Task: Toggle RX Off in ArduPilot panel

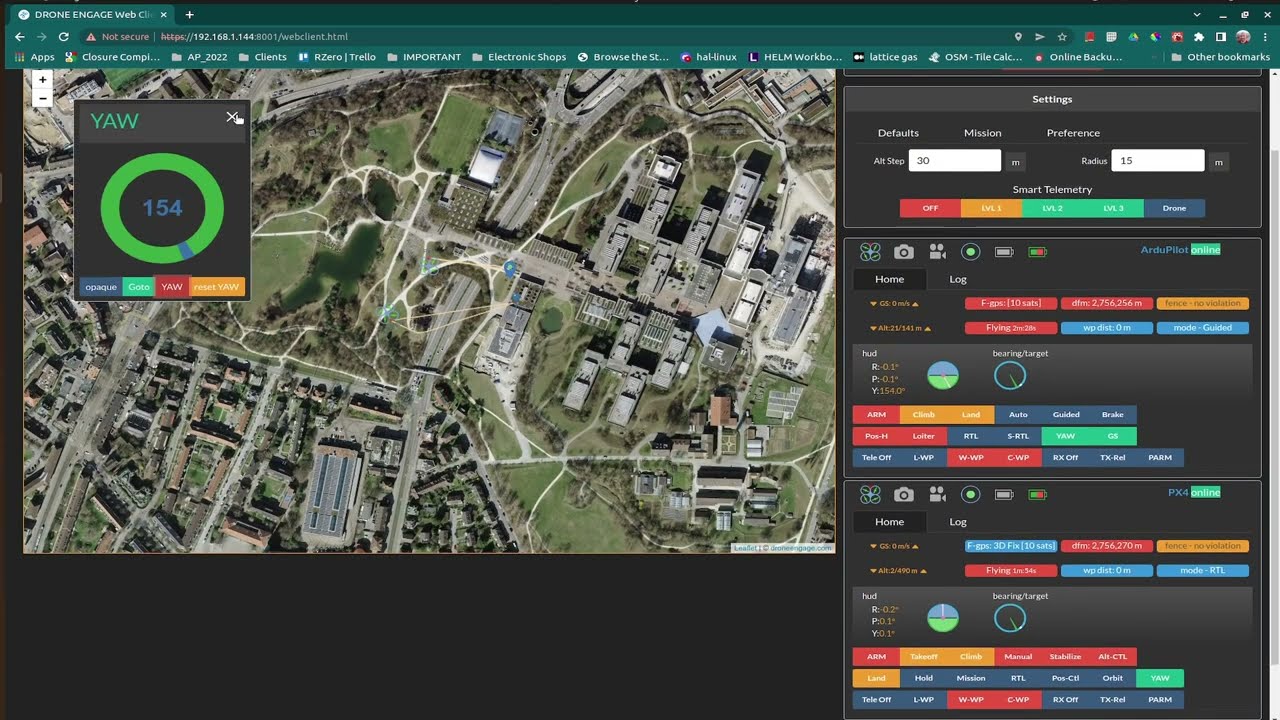Action: (1066, 458)
